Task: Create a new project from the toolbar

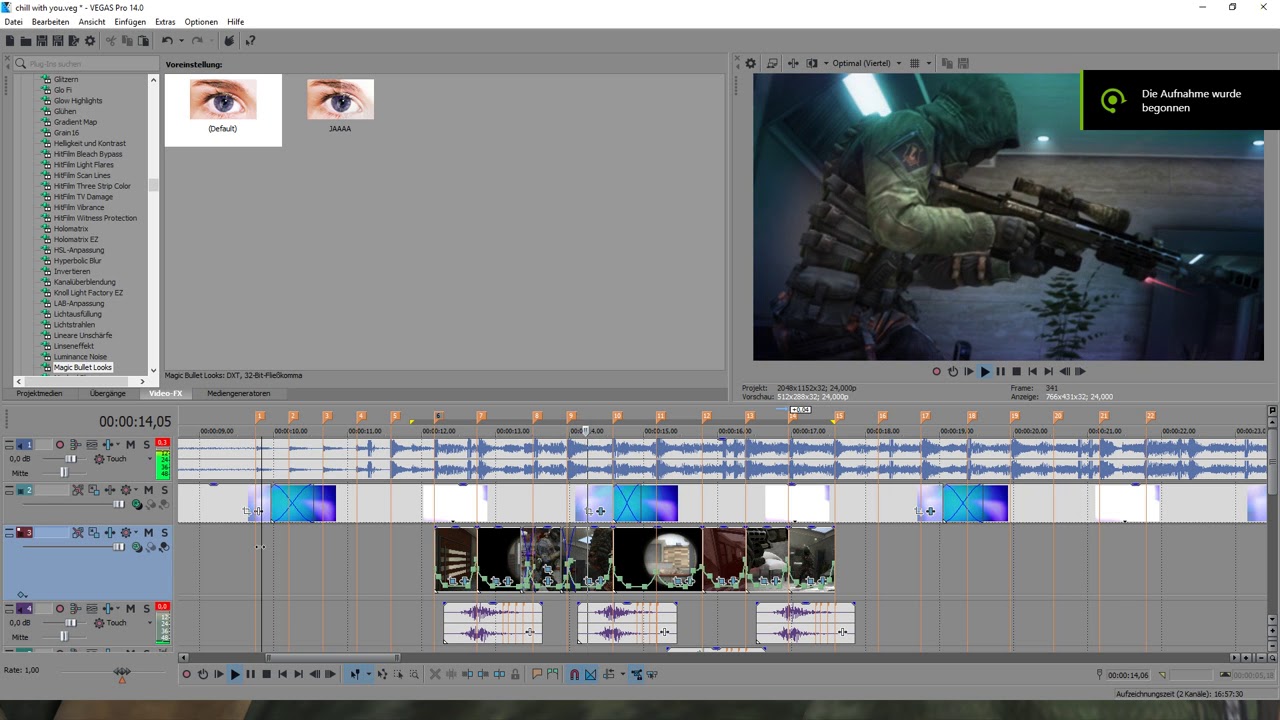Action: [x=10, y=41]
